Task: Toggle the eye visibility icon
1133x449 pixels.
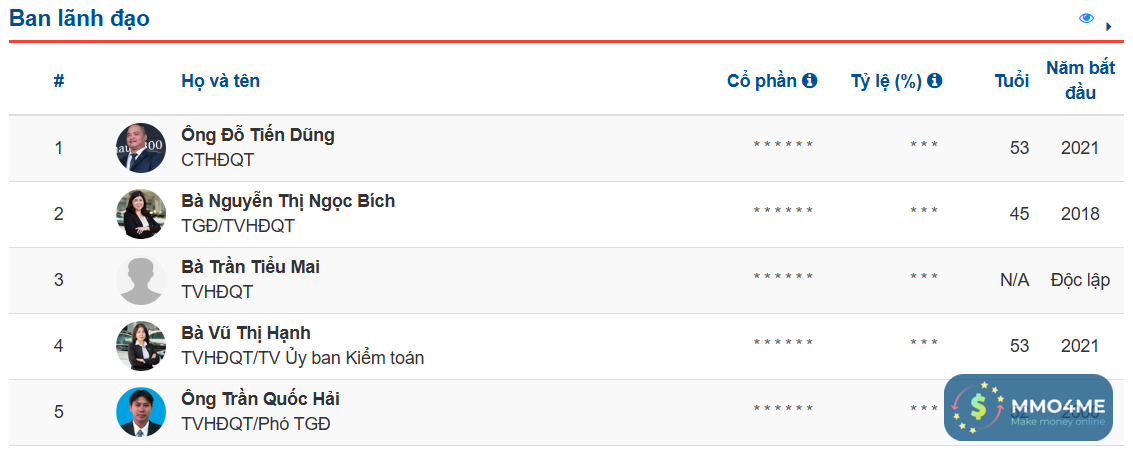Action: point(1086,19)
